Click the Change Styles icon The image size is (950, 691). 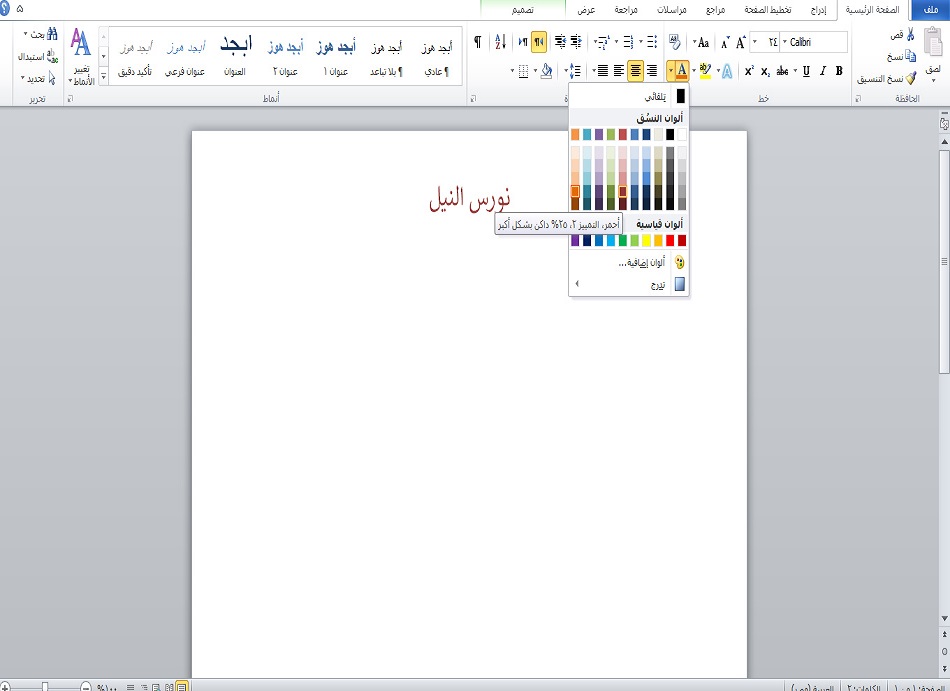click(x=81, y=43)
